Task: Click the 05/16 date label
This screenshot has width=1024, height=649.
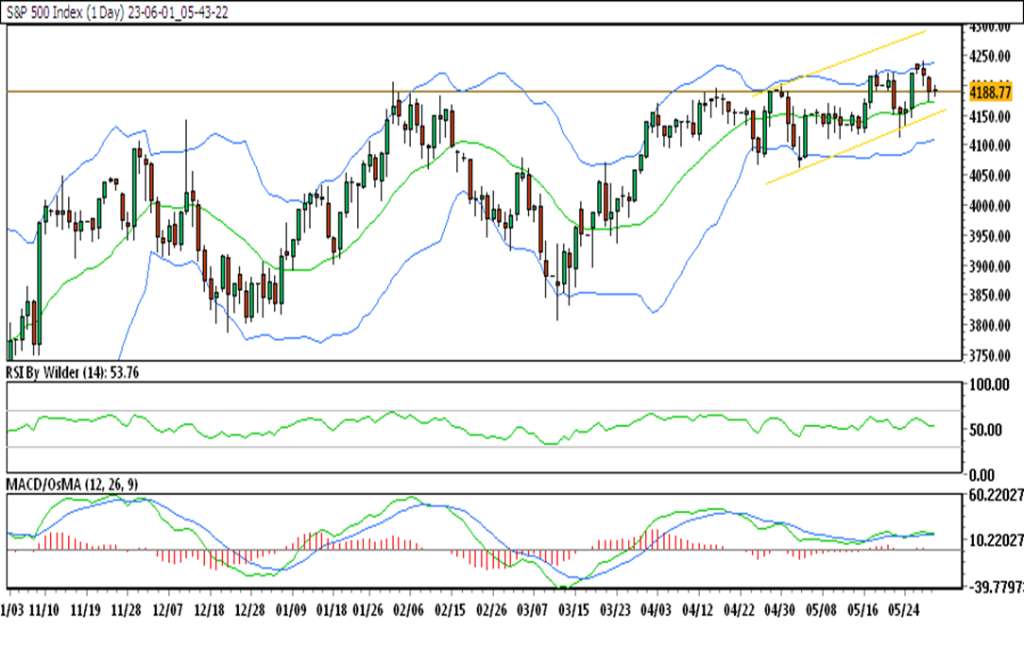Action: pyautogui.click(x=863, y=610)
